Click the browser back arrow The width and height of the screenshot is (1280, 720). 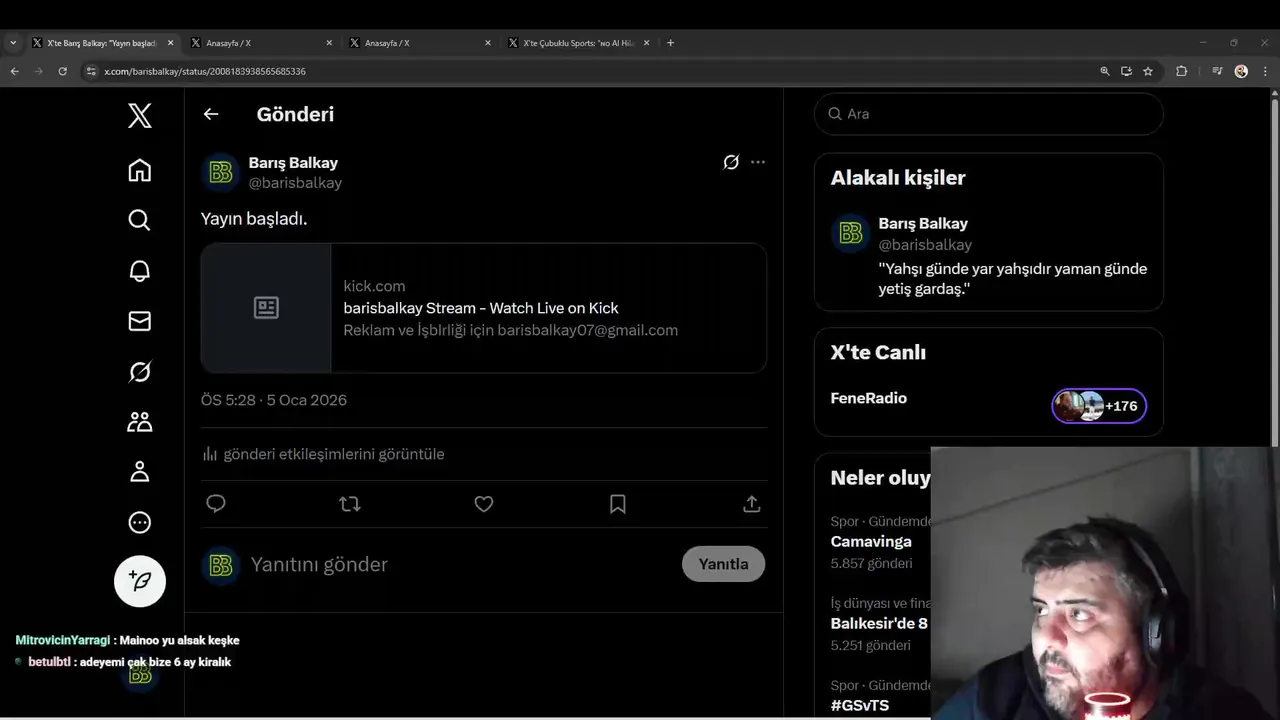[14, 71]
